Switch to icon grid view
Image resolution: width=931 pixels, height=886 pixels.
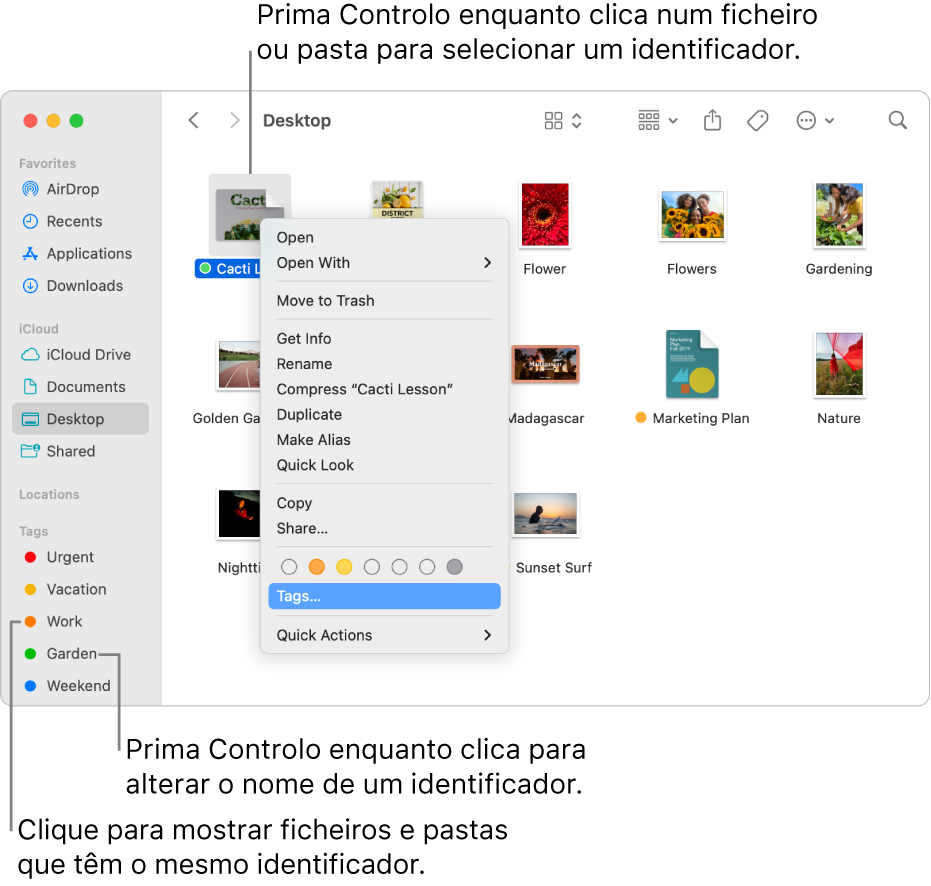(553, 121)
